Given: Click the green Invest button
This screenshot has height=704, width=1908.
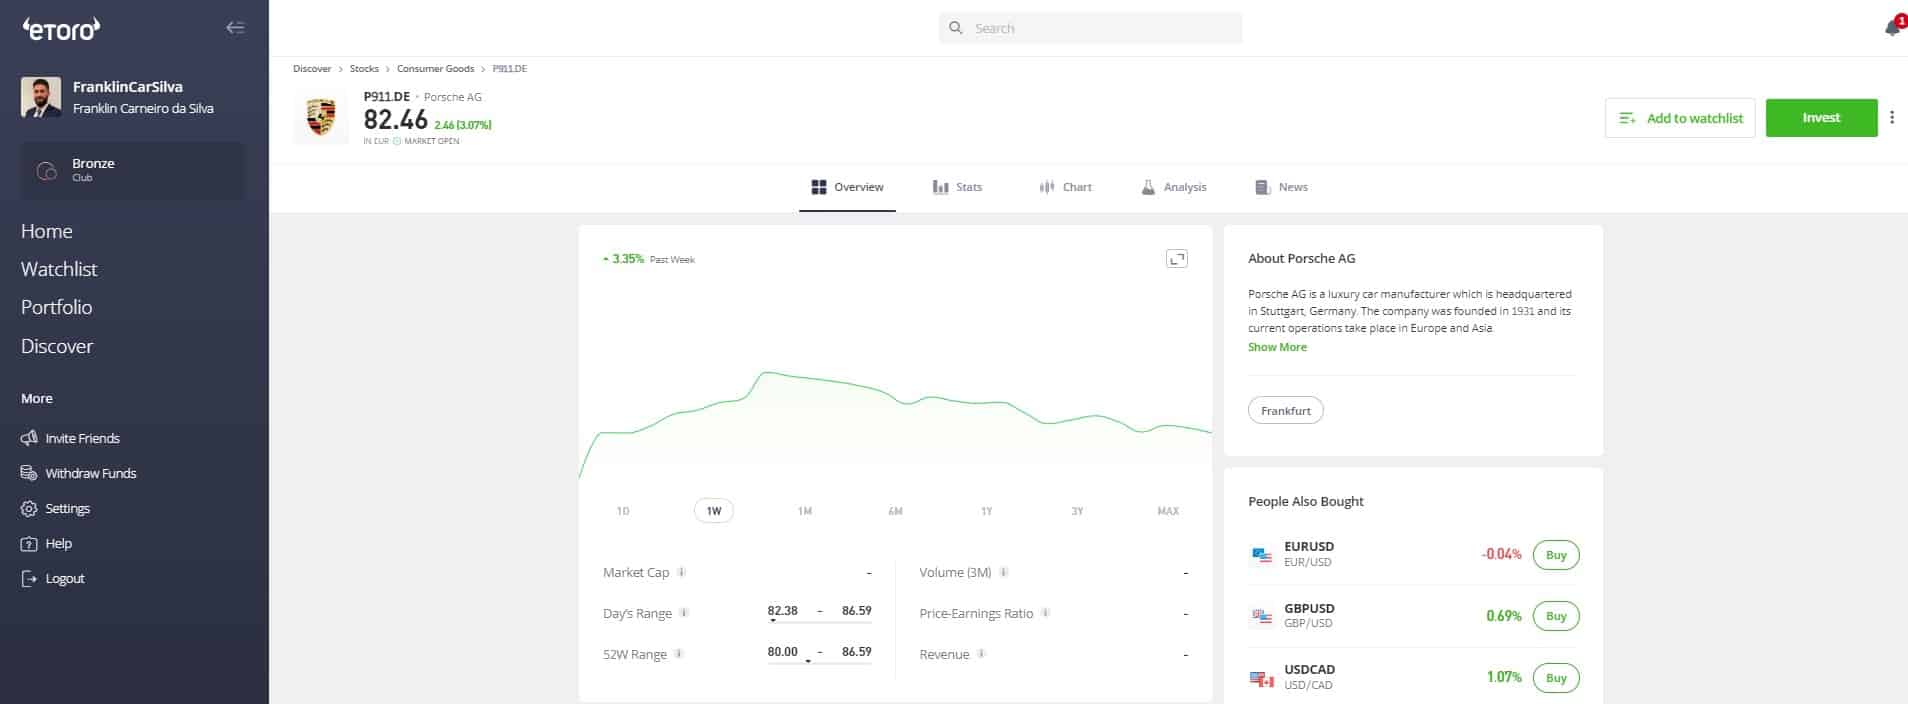Looking at the screenshot, I should pos(1821,118).
